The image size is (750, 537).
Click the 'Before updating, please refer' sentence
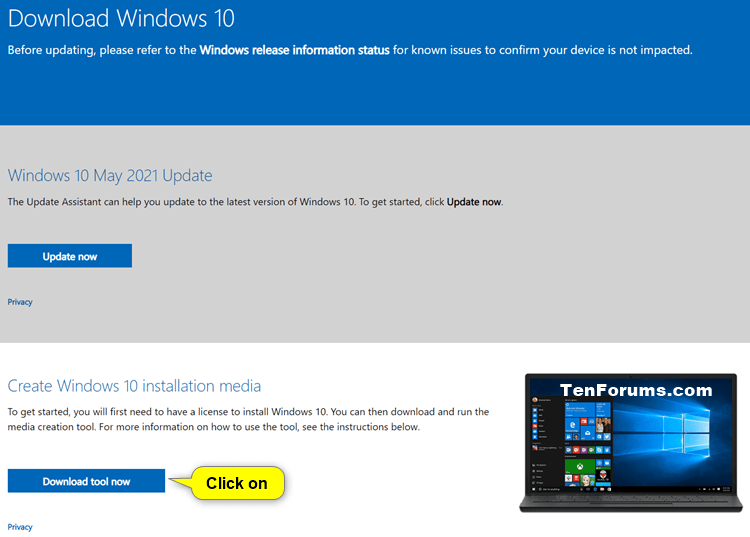pos(350,50)
